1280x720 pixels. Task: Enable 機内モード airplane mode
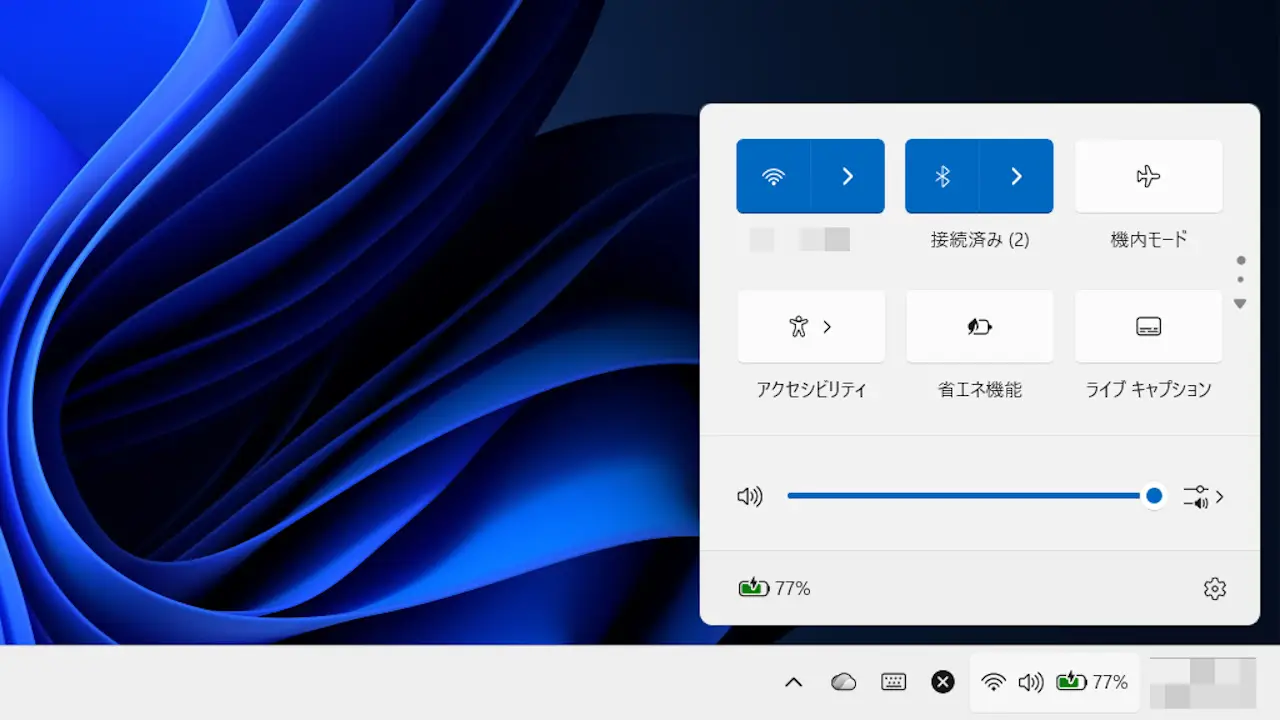click(1148, 176)
